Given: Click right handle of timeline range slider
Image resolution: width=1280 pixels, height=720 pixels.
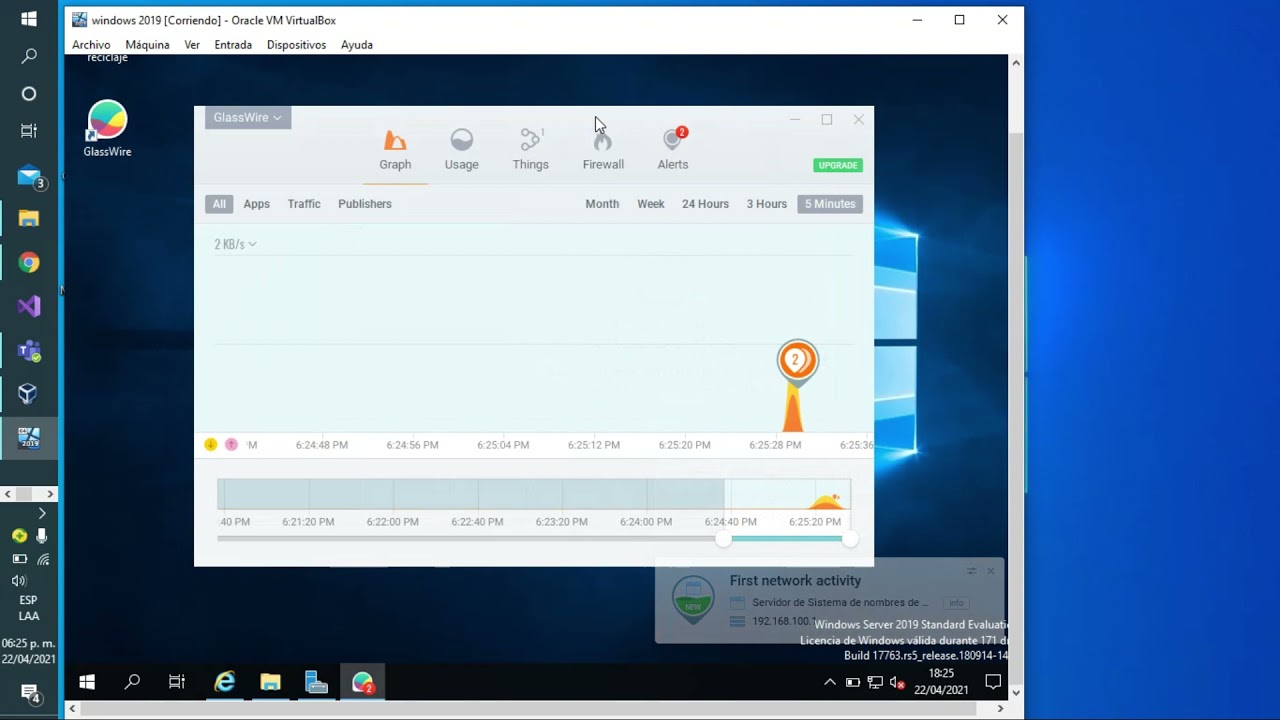Looking at the screenshot, I should (849, 539).
